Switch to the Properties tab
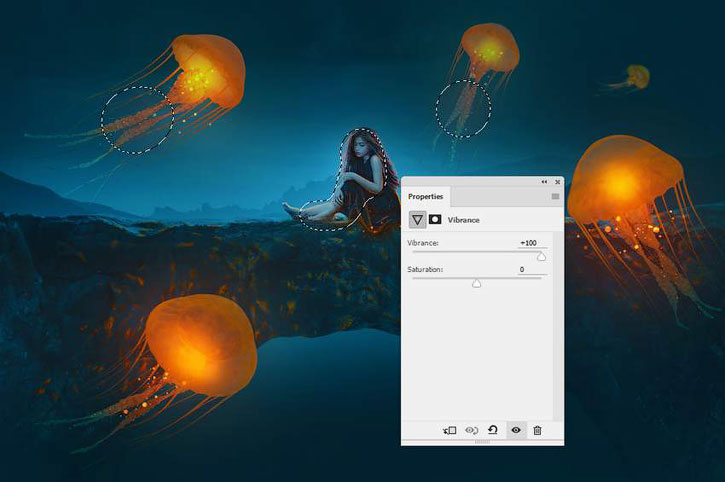725x482 pixels. click(425, 197)
